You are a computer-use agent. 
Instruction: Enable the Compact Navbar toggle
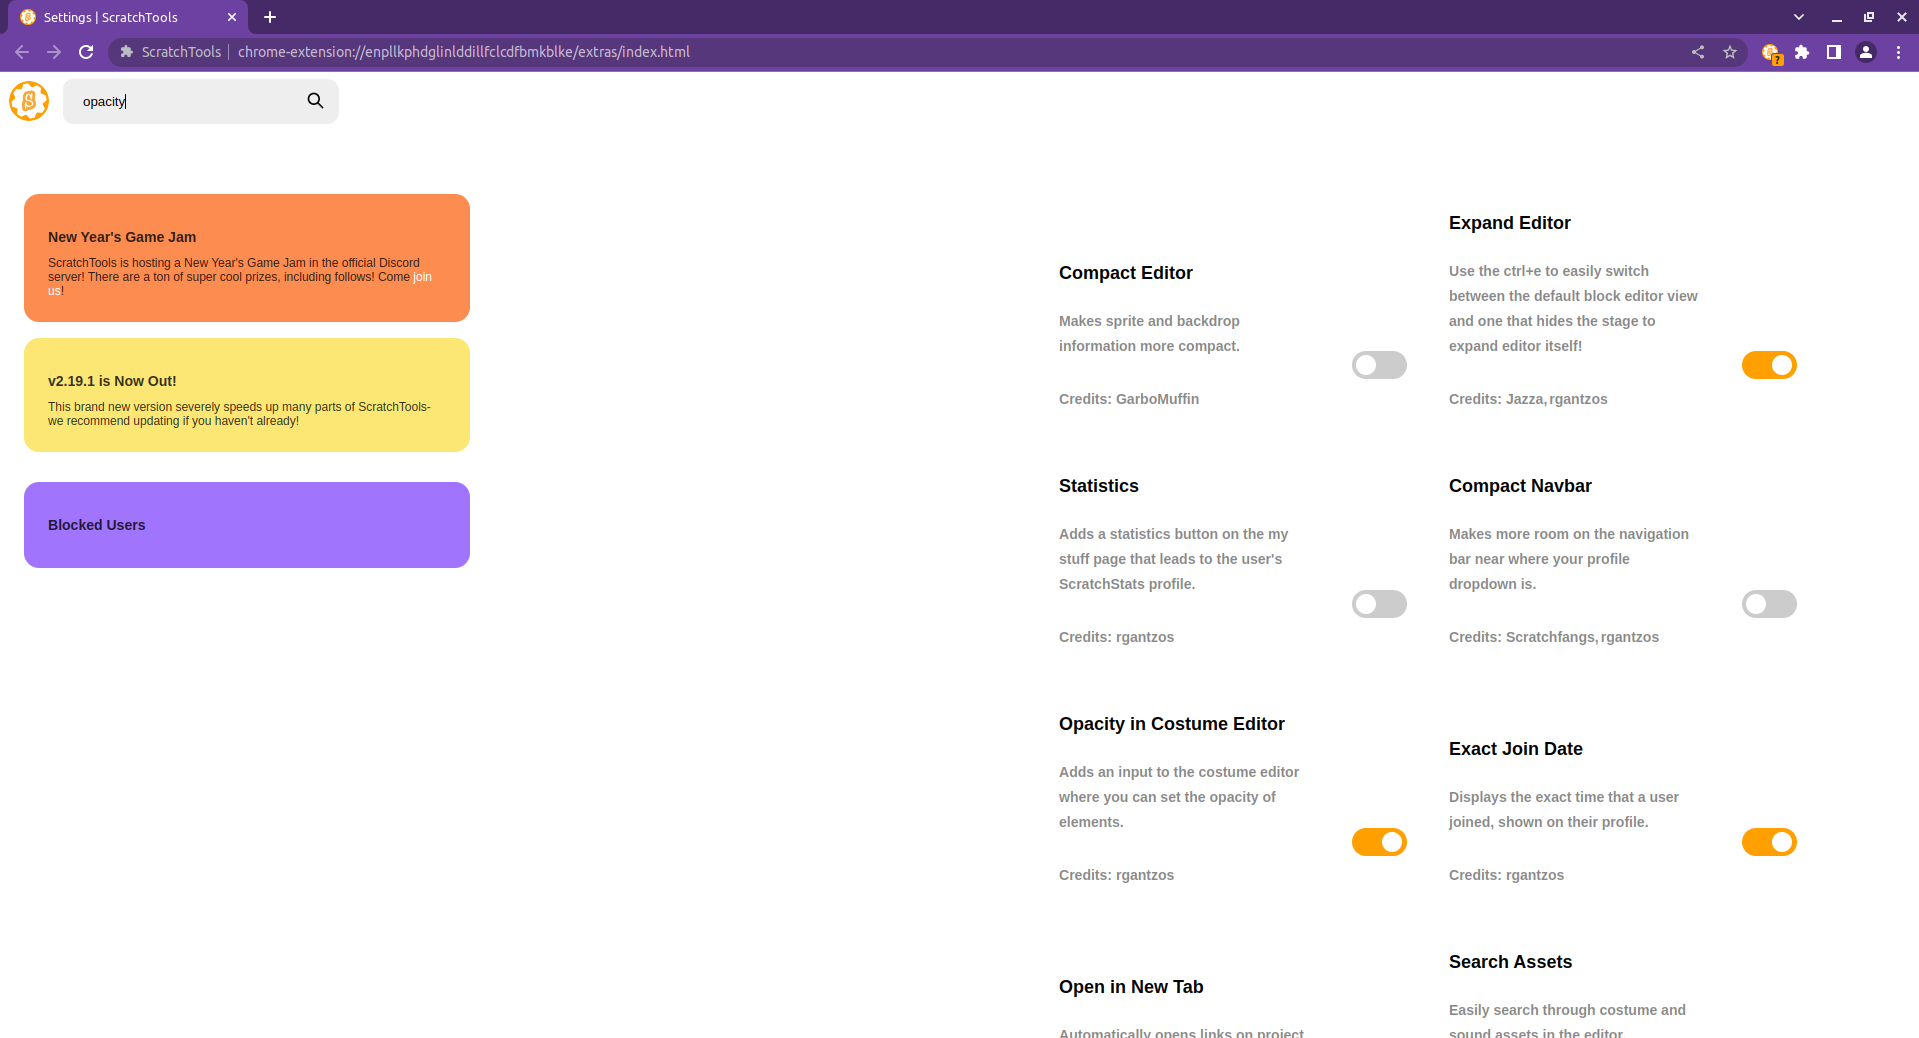tap(1768, 604)
